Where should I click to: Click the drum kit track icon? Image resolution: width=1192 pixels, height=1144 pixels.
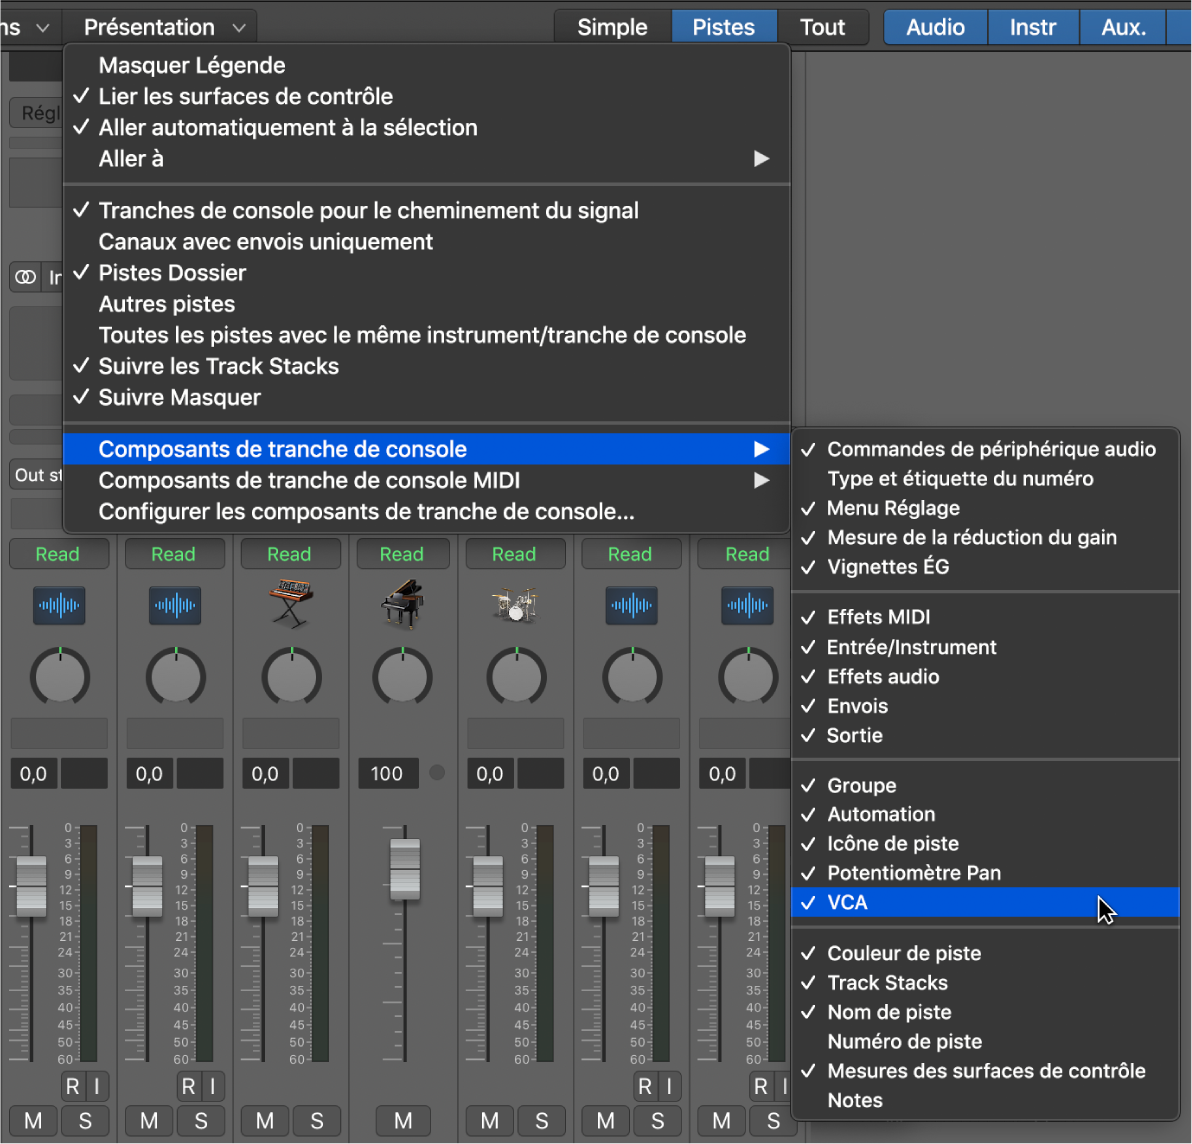[x=515, y=604]
